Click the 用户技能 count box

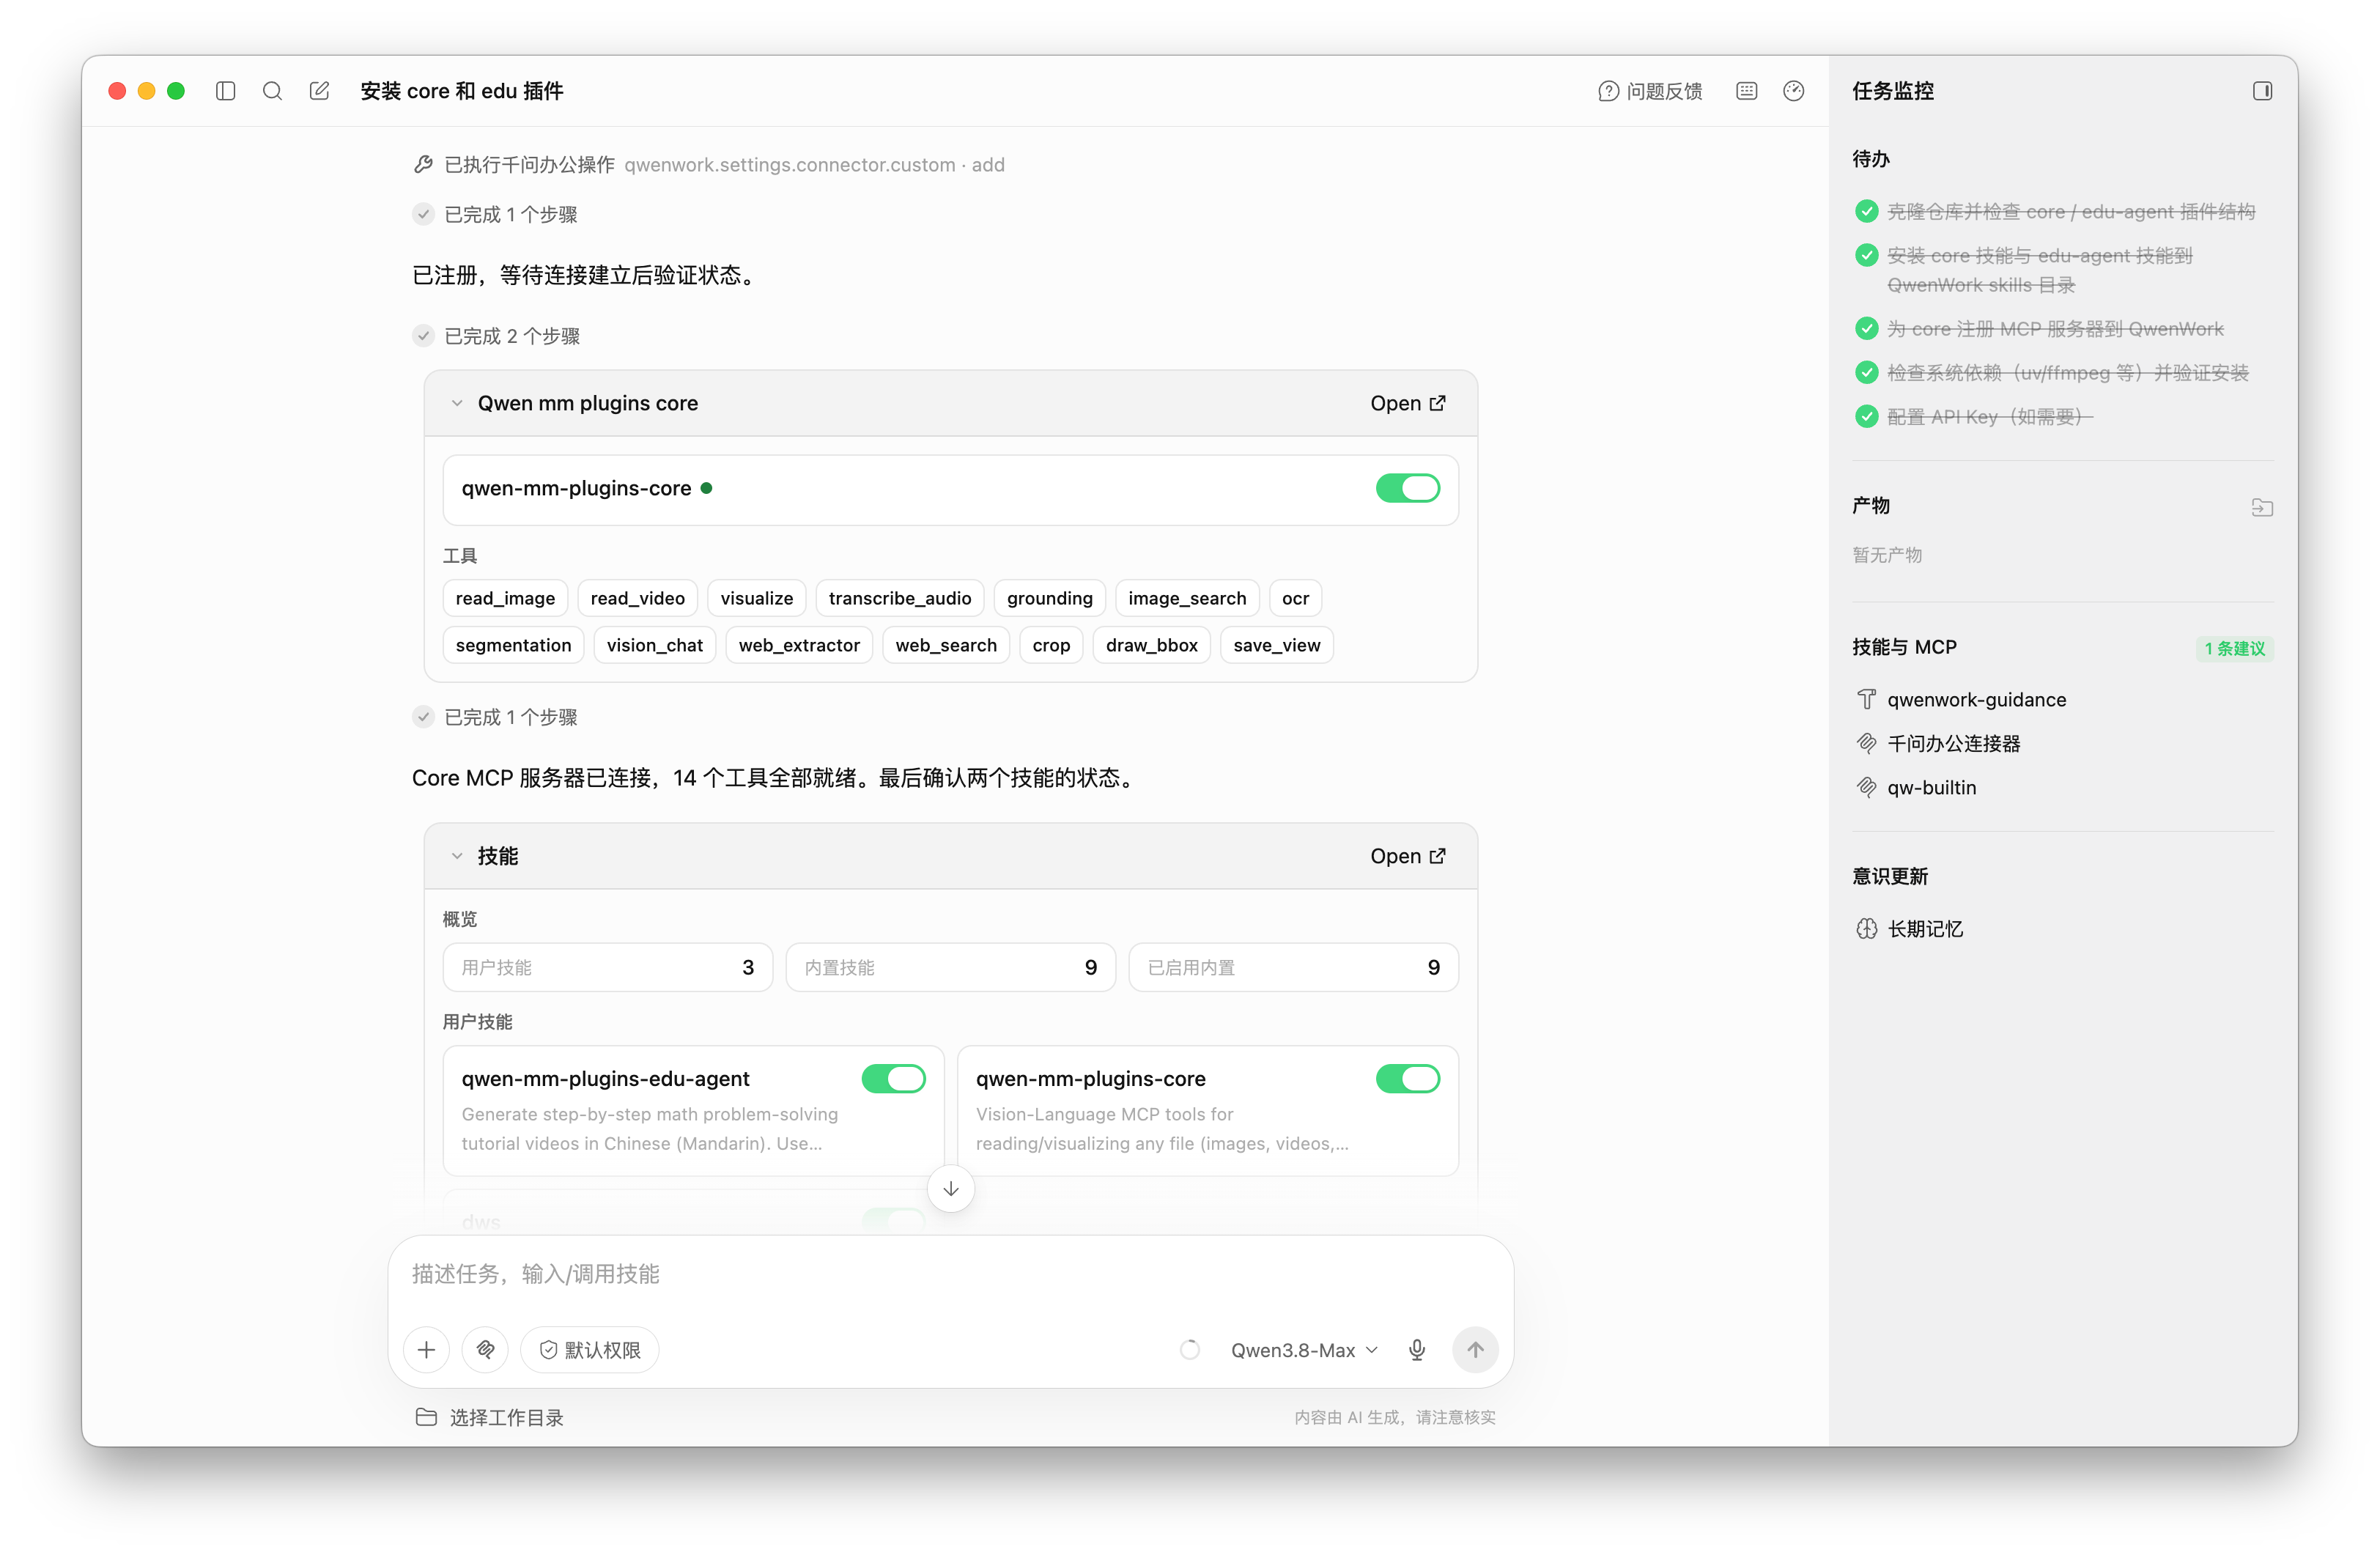coord(607,967)
